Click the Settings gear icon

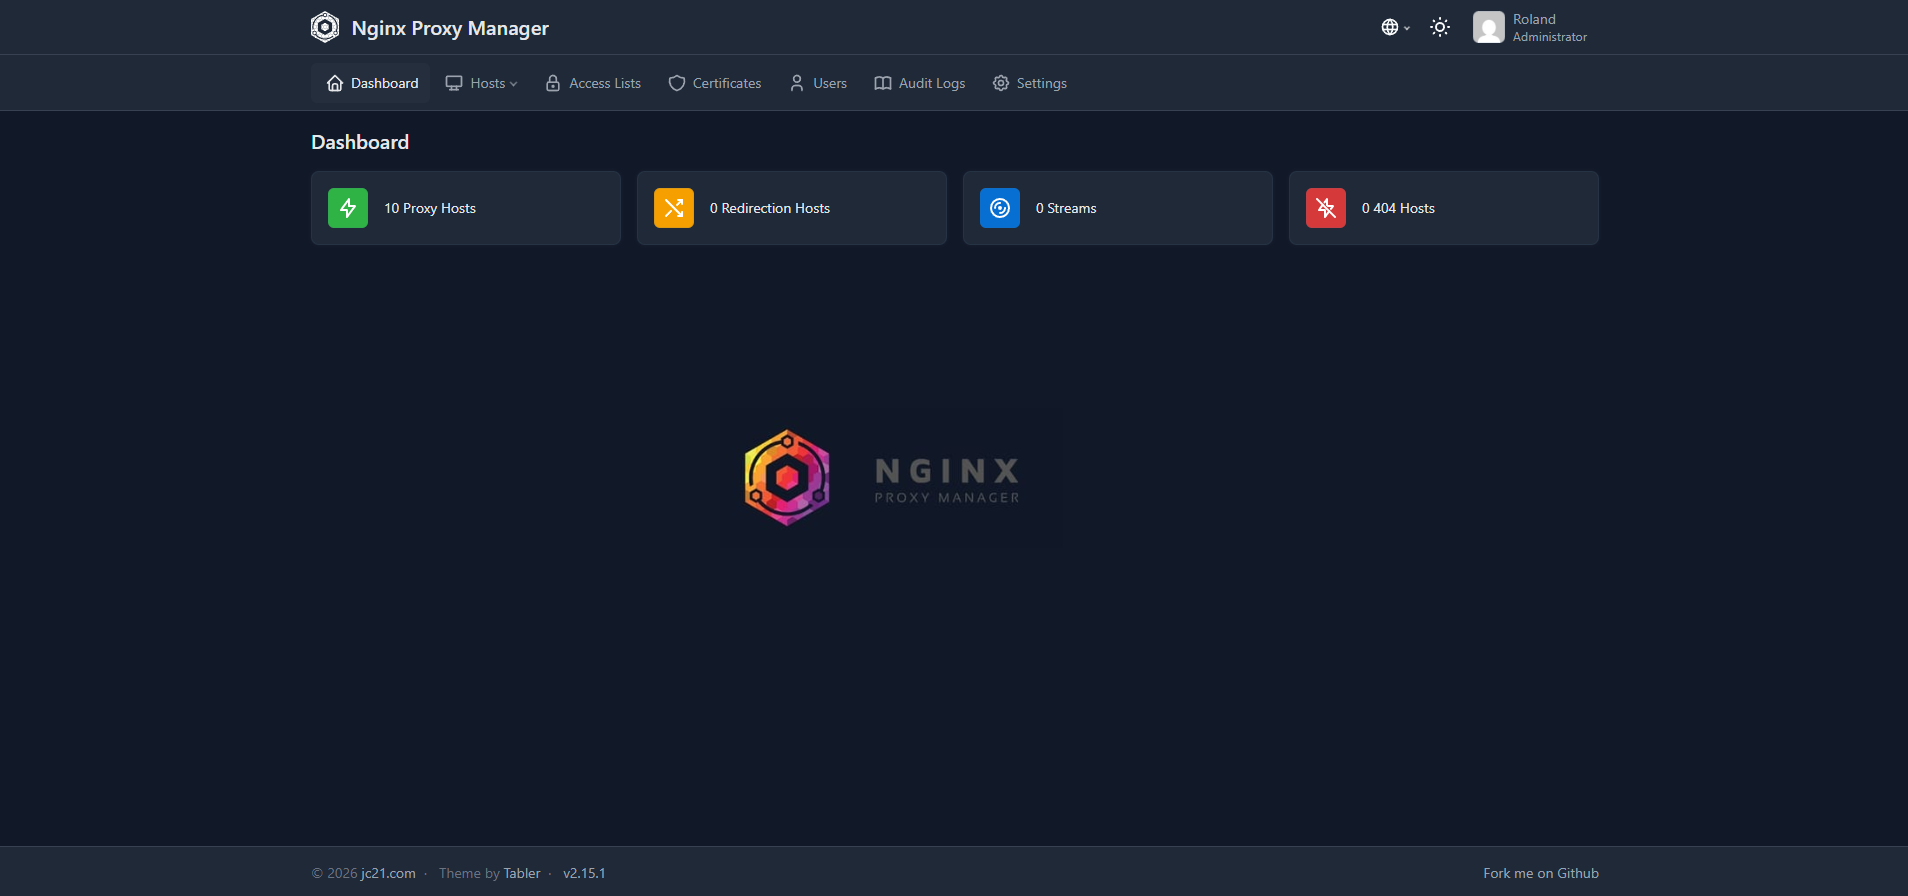pos(1001,83)
